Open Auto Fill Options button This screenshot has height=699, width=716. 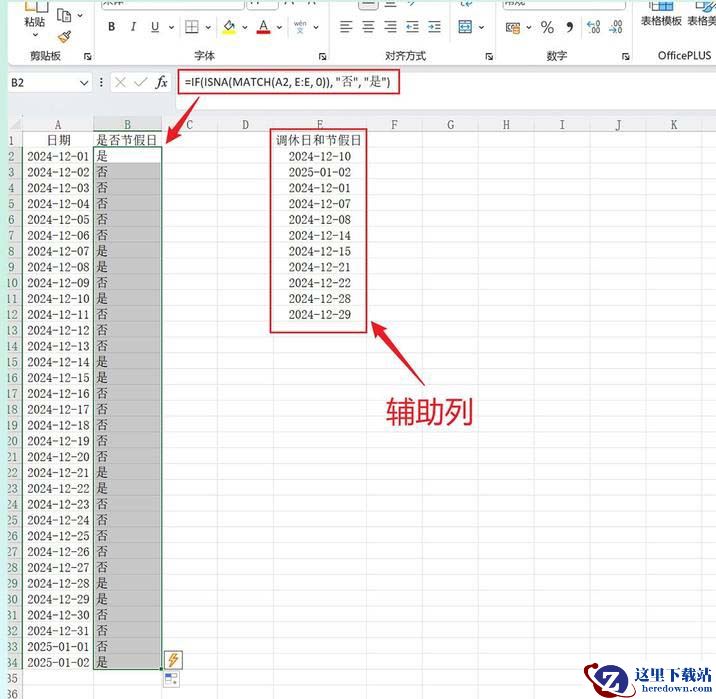point(171,679)
